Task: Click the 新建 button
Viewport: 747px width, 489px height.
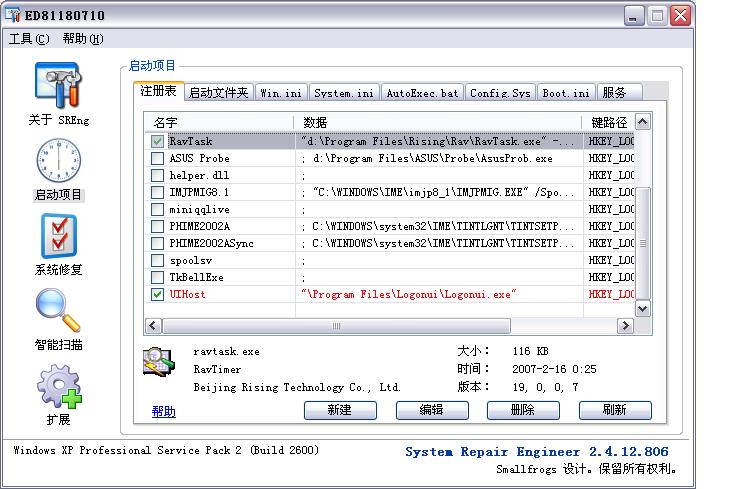Action: click(340, 410)
